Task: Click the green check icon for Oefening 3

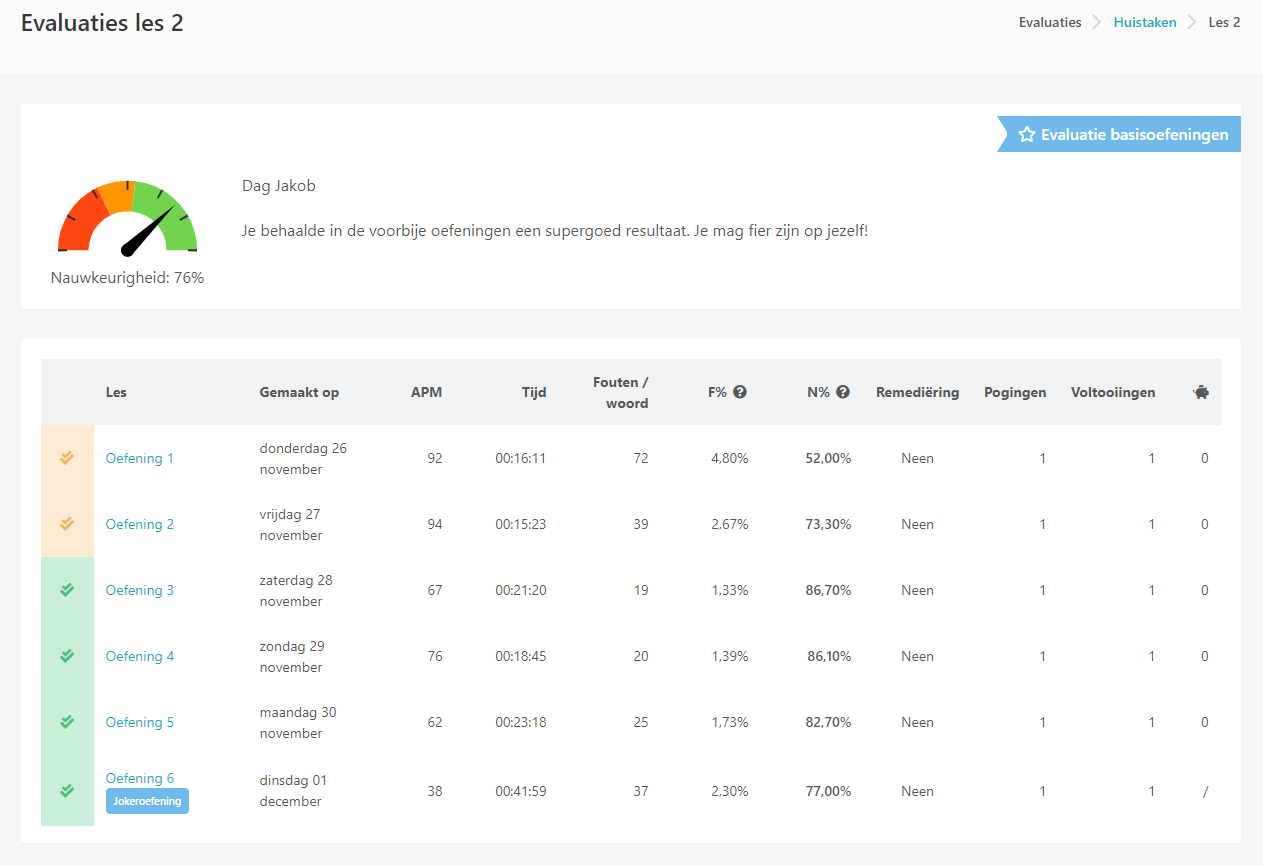Action: 67,590
